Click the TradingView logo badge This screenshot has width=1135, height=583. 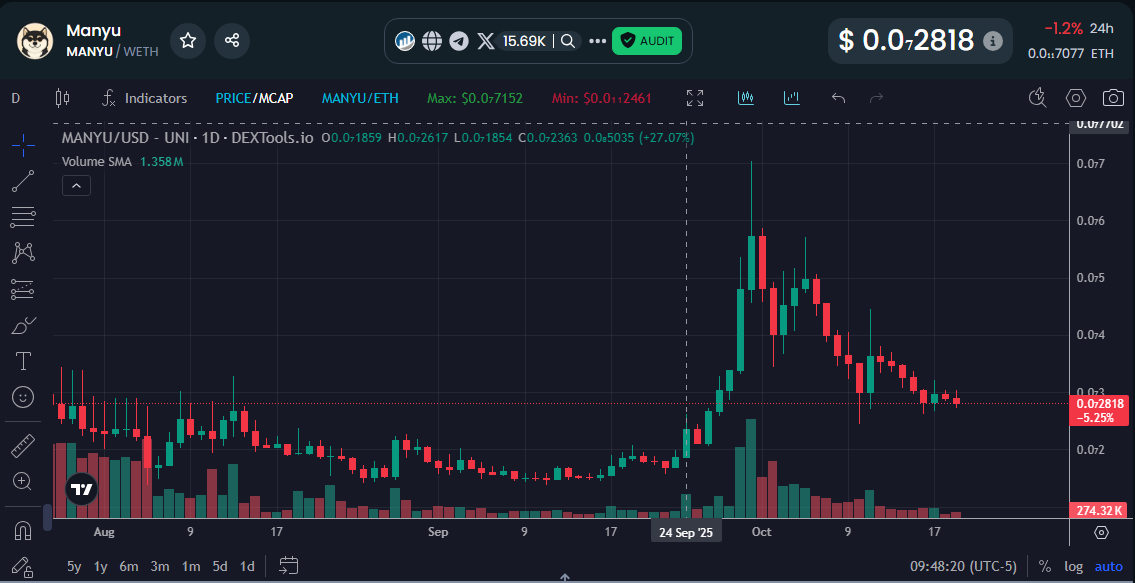pyautogui.click(x=81, y=490)
